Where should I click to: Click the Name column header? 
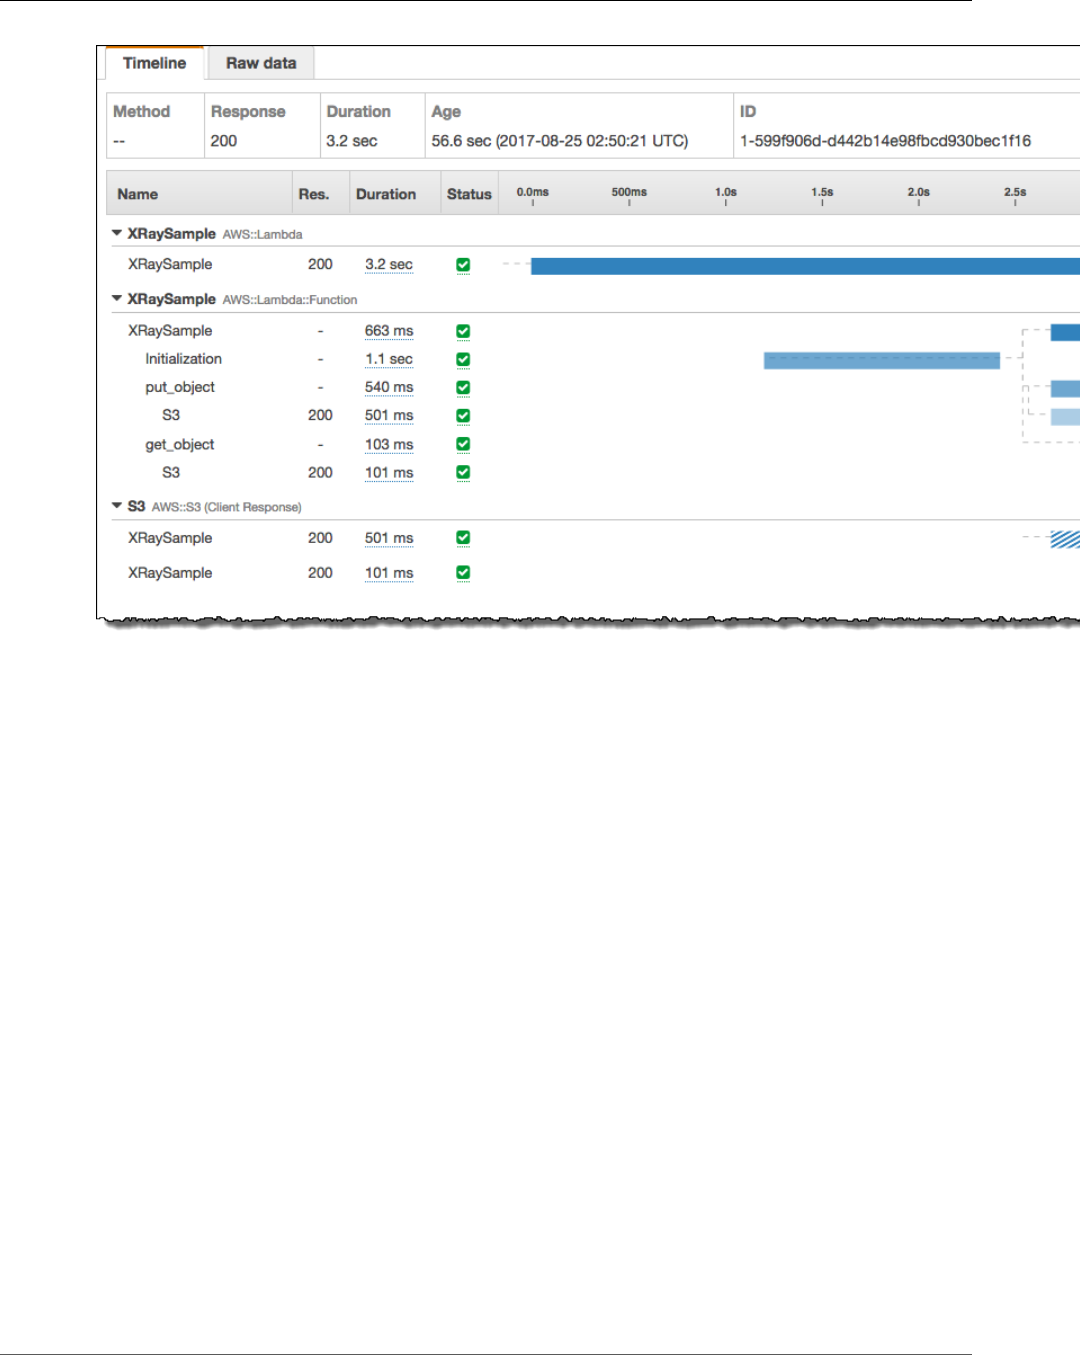tap(138, 194)
